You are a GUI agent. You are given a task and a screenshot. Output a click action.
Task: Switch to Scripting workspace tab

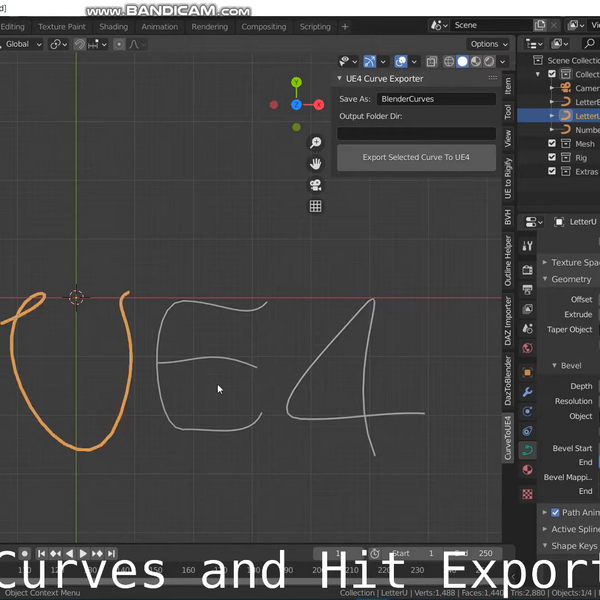click(x=315, y=27)
